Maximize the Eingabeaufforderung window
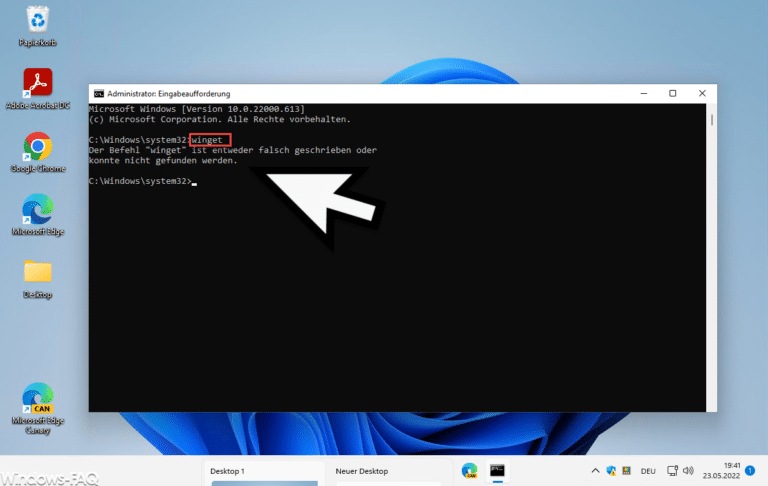768x486 pixels. point(672,94)
